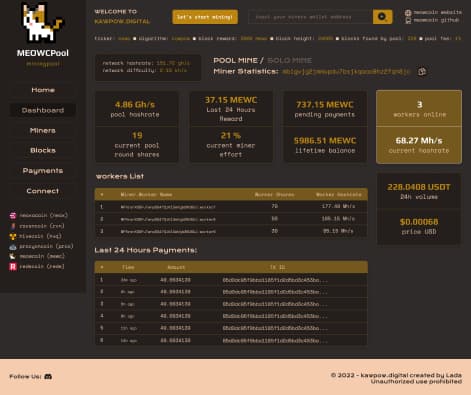Image resolution: width=471 pixels, height=395 pixels.
Task: Switch to SOLO MINE mode
Action: coord(289,60)
